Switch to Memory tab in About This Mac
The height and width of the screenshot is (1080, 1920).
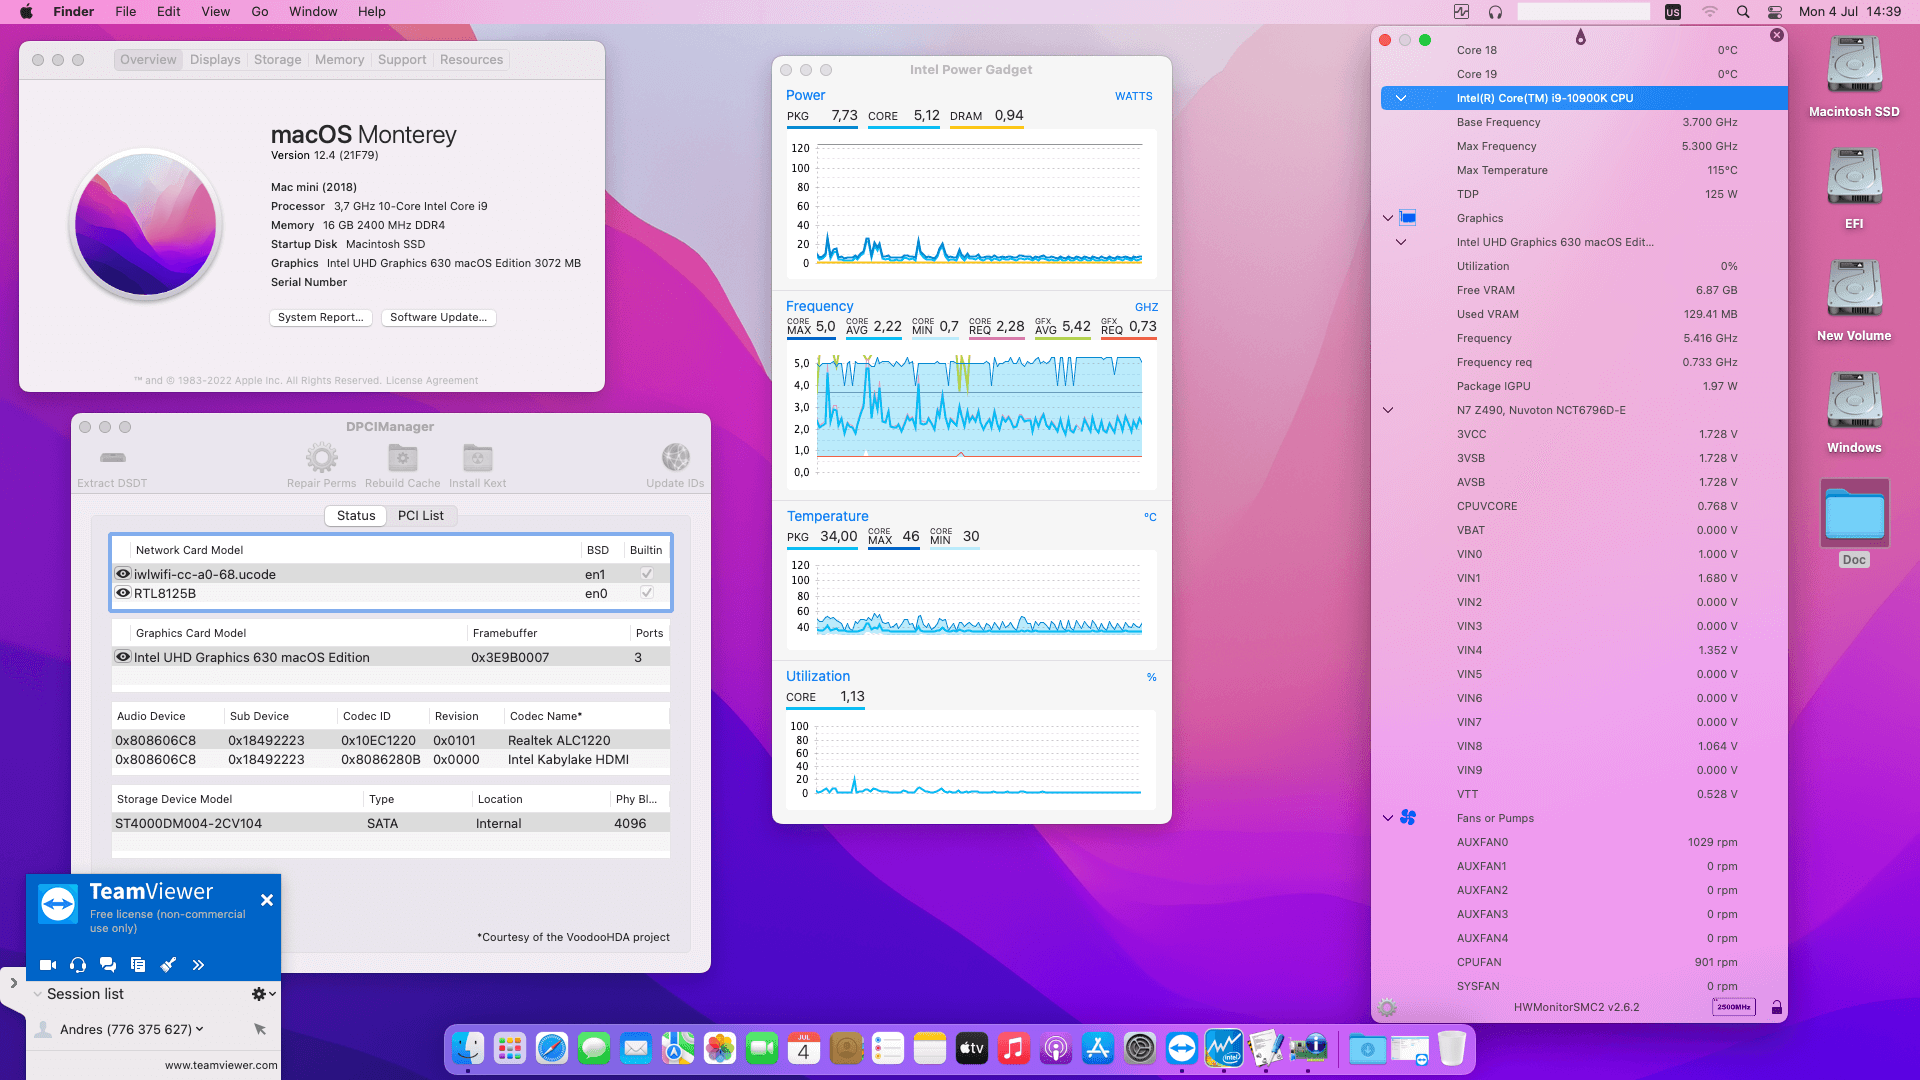coord(339,60)
